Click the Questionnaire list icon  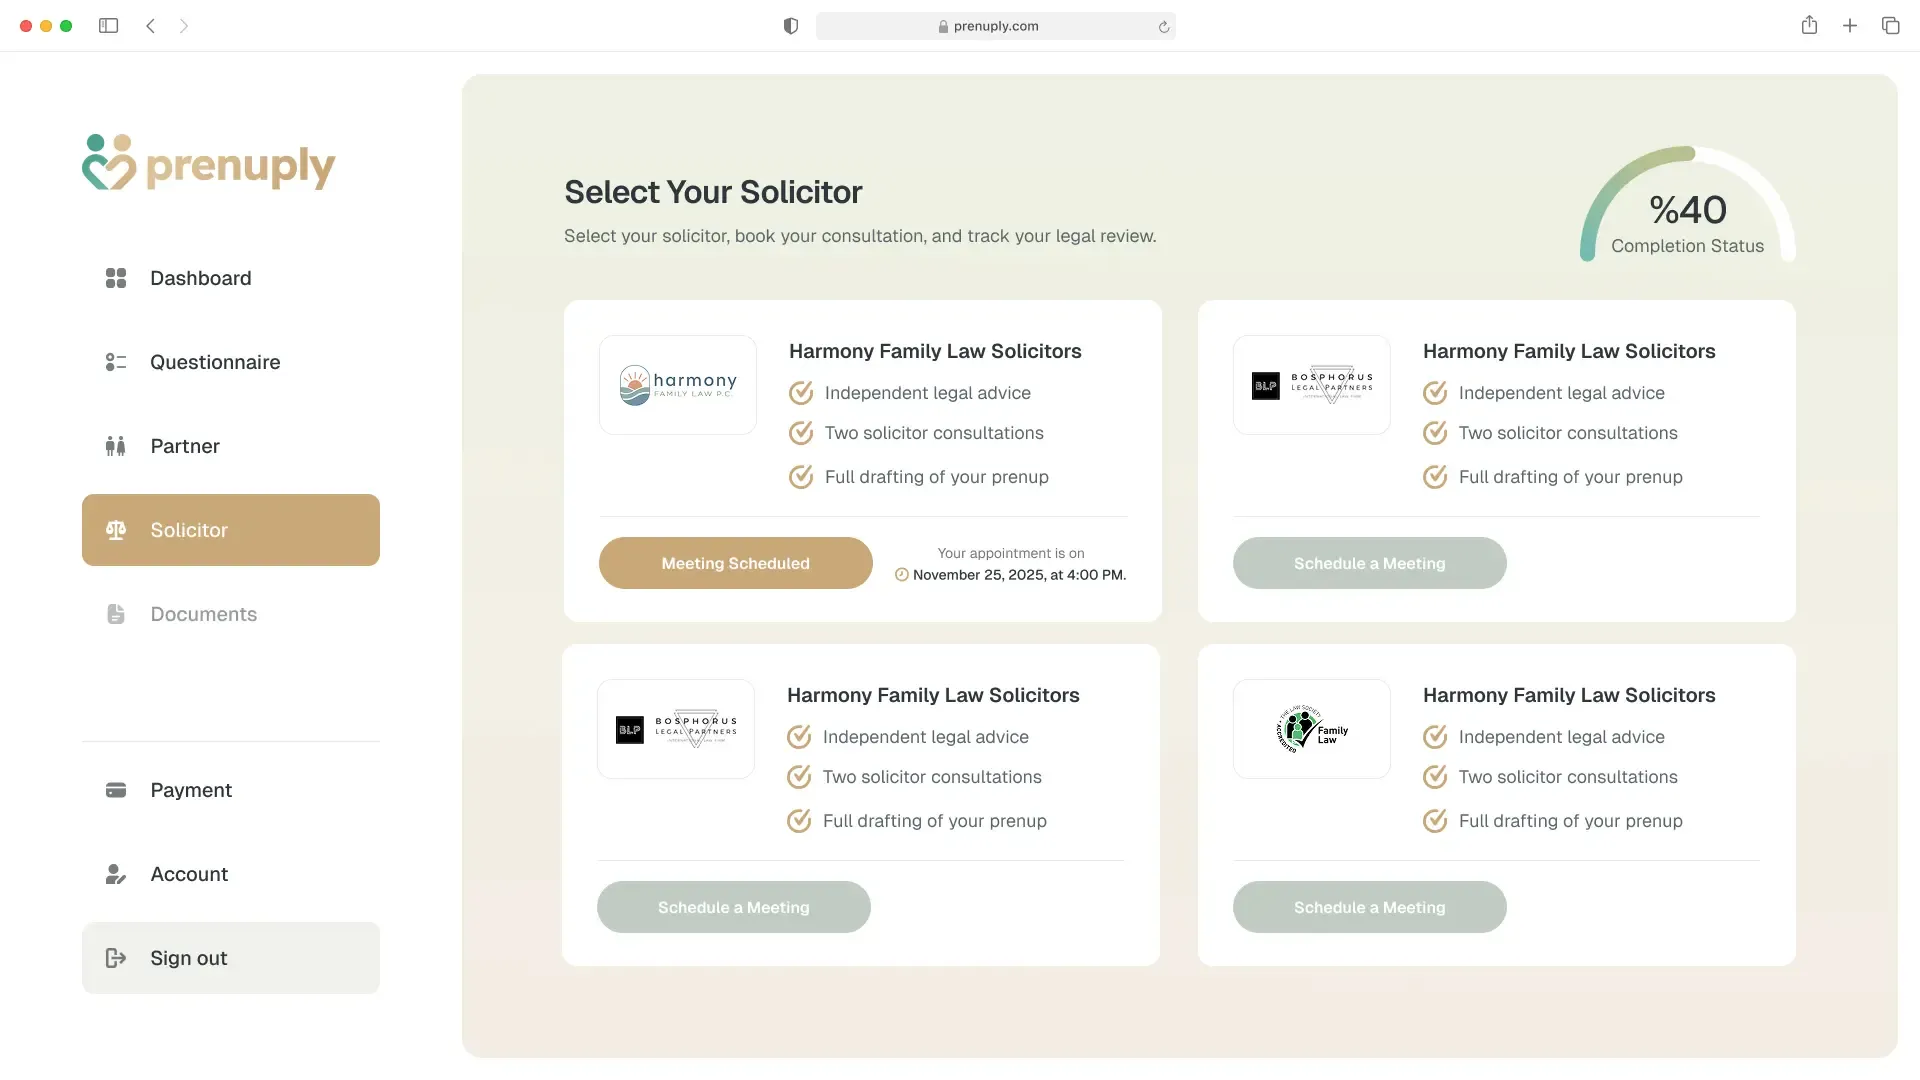(116, 362)
